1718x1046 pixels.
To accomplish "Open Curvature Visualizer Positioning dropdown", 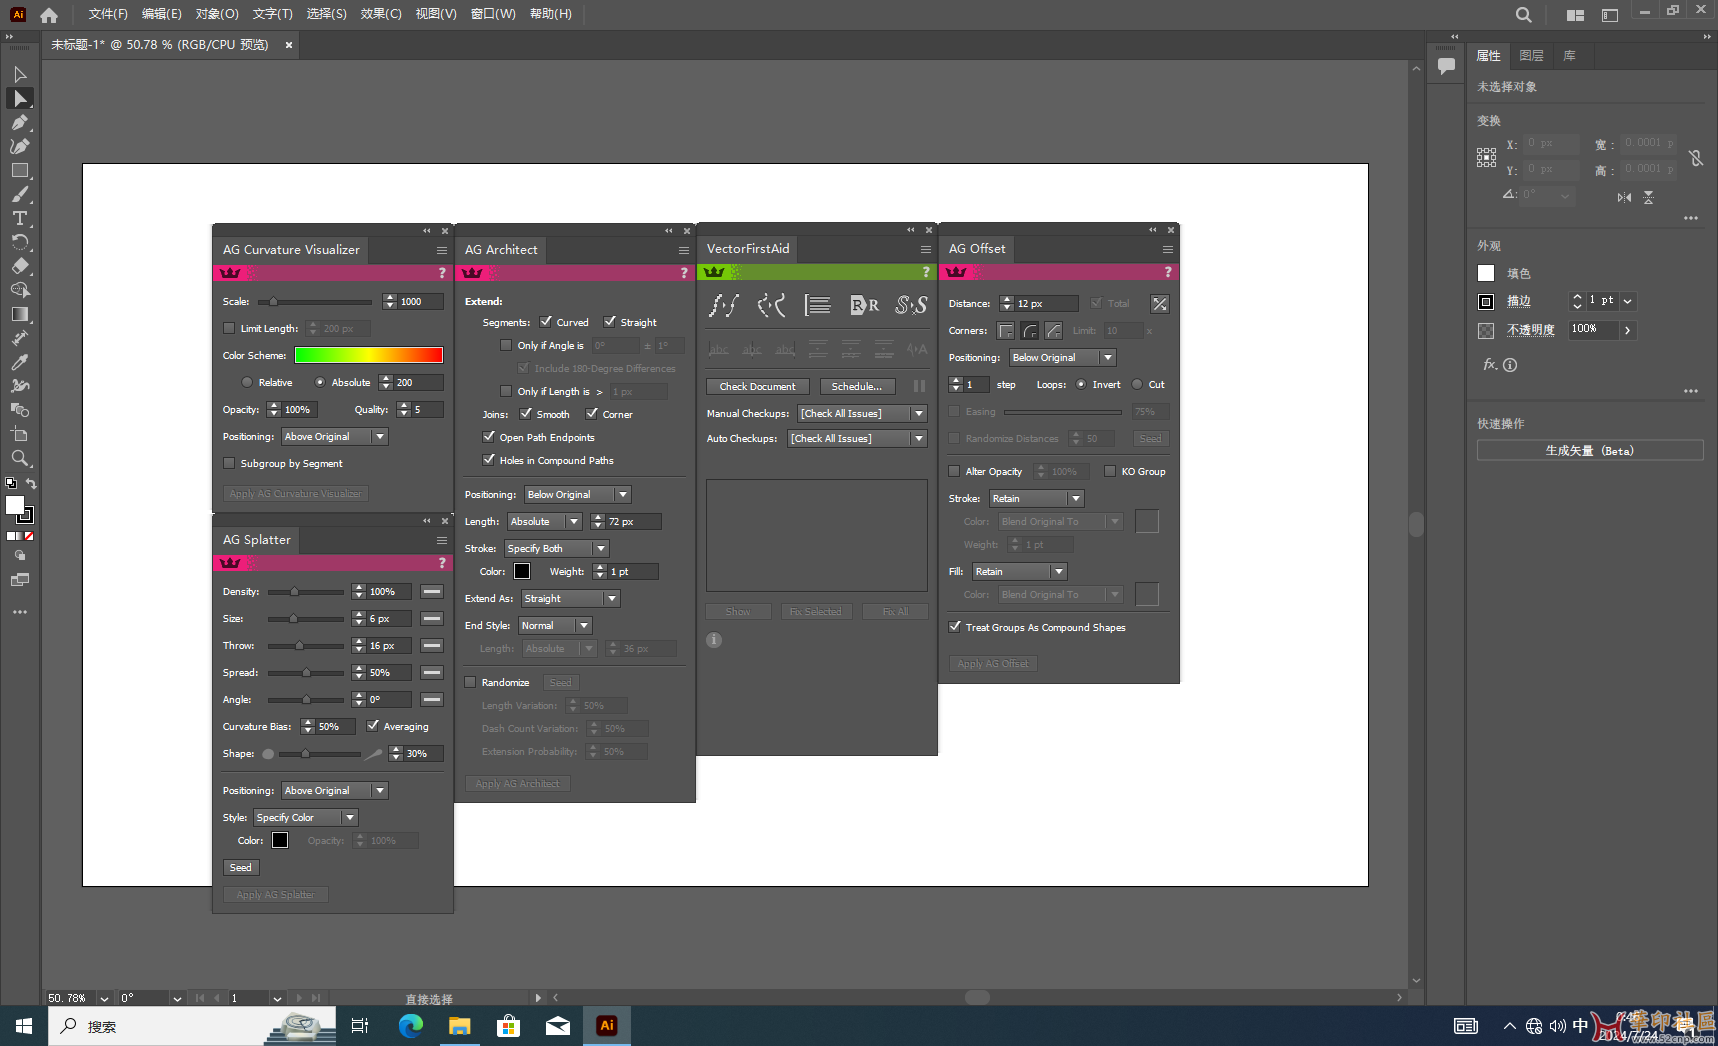I will coord(334,437).
